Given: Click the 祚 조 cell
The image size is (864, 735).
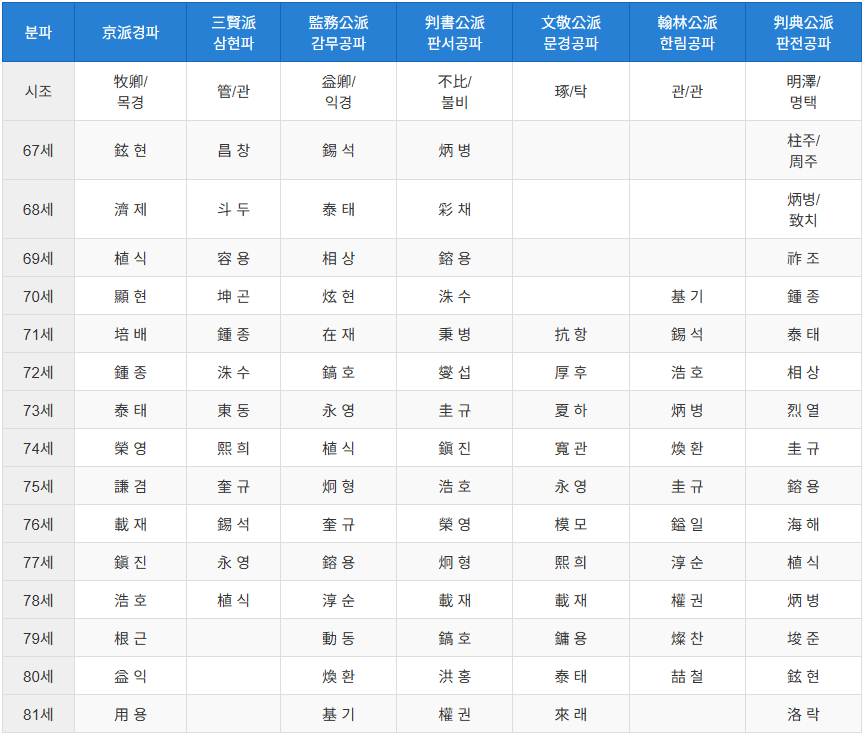Looking at the screenshot, I should [x=803, y=258].
